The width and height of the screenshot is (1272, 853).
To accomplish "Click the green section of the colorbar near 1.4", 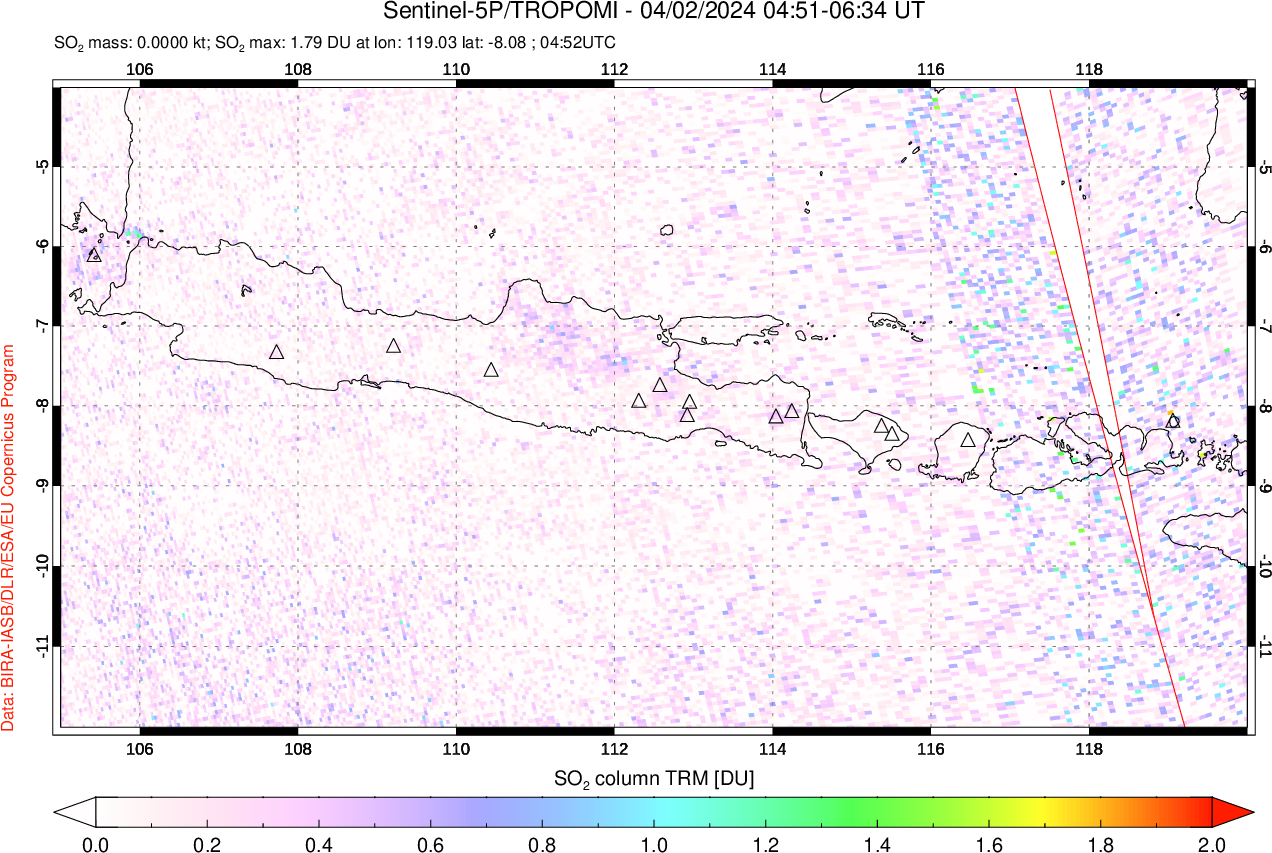I will 877,811.
